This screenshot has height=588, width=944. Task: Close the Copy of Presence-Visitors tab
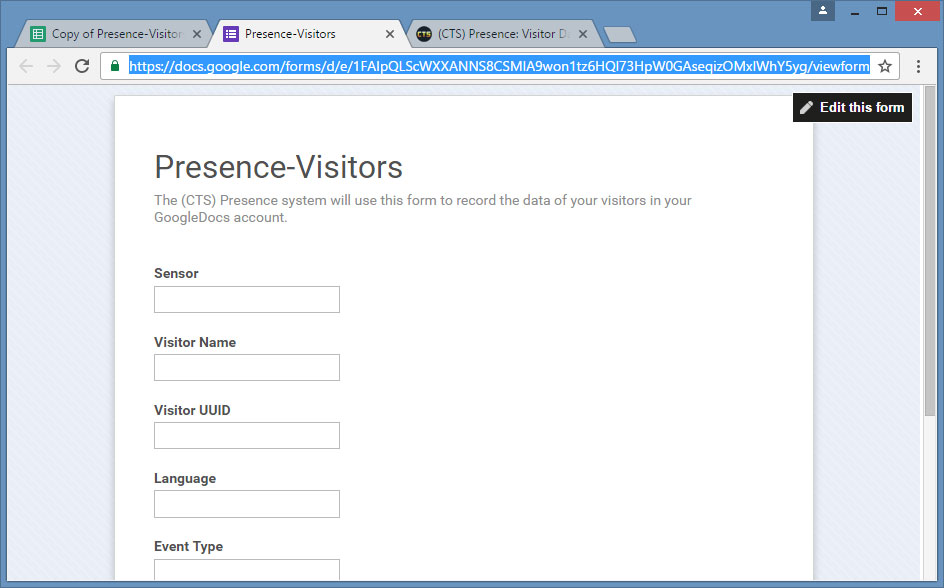tap(197, 34)
